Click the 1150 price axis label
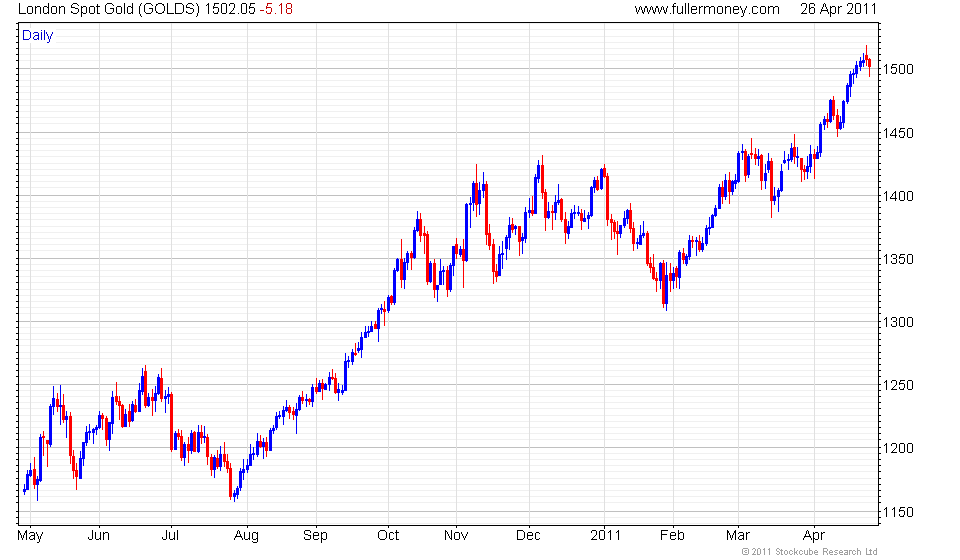 pyautogui.click(x=898, y=512)
